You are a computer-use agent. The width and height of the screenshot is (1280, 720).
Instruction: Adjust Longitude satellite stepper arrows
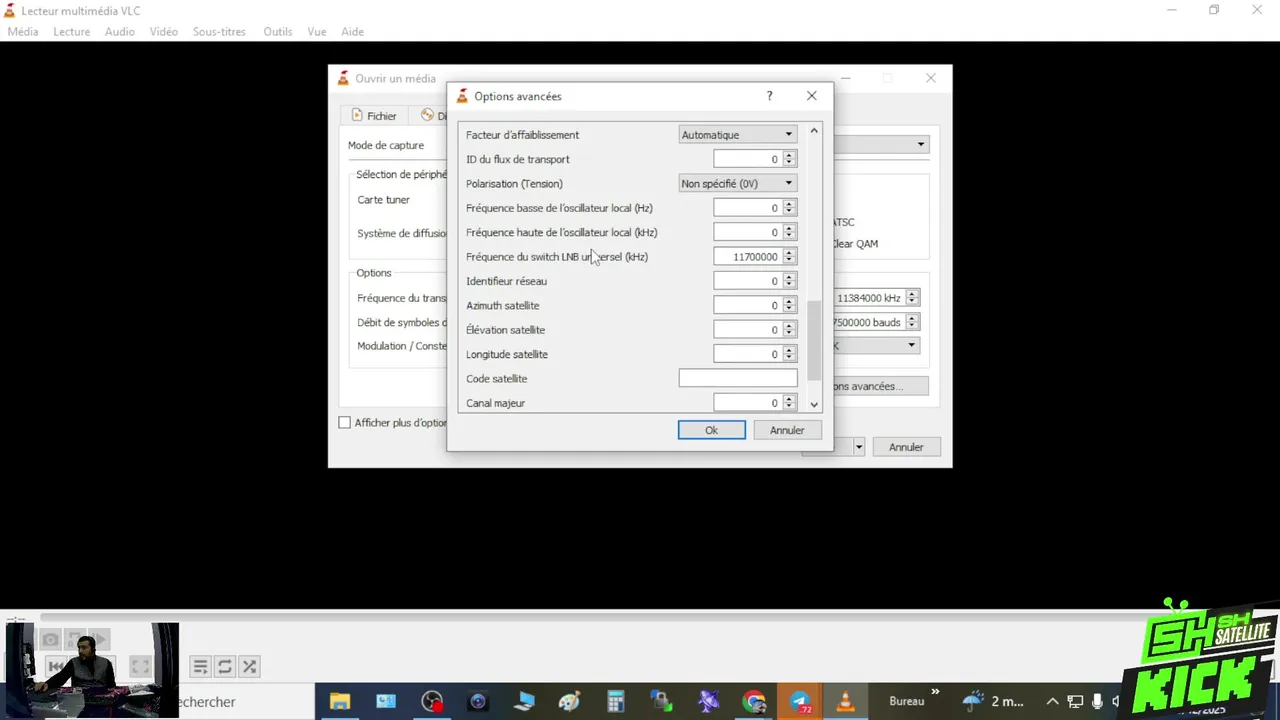click(x=789, y=354)
